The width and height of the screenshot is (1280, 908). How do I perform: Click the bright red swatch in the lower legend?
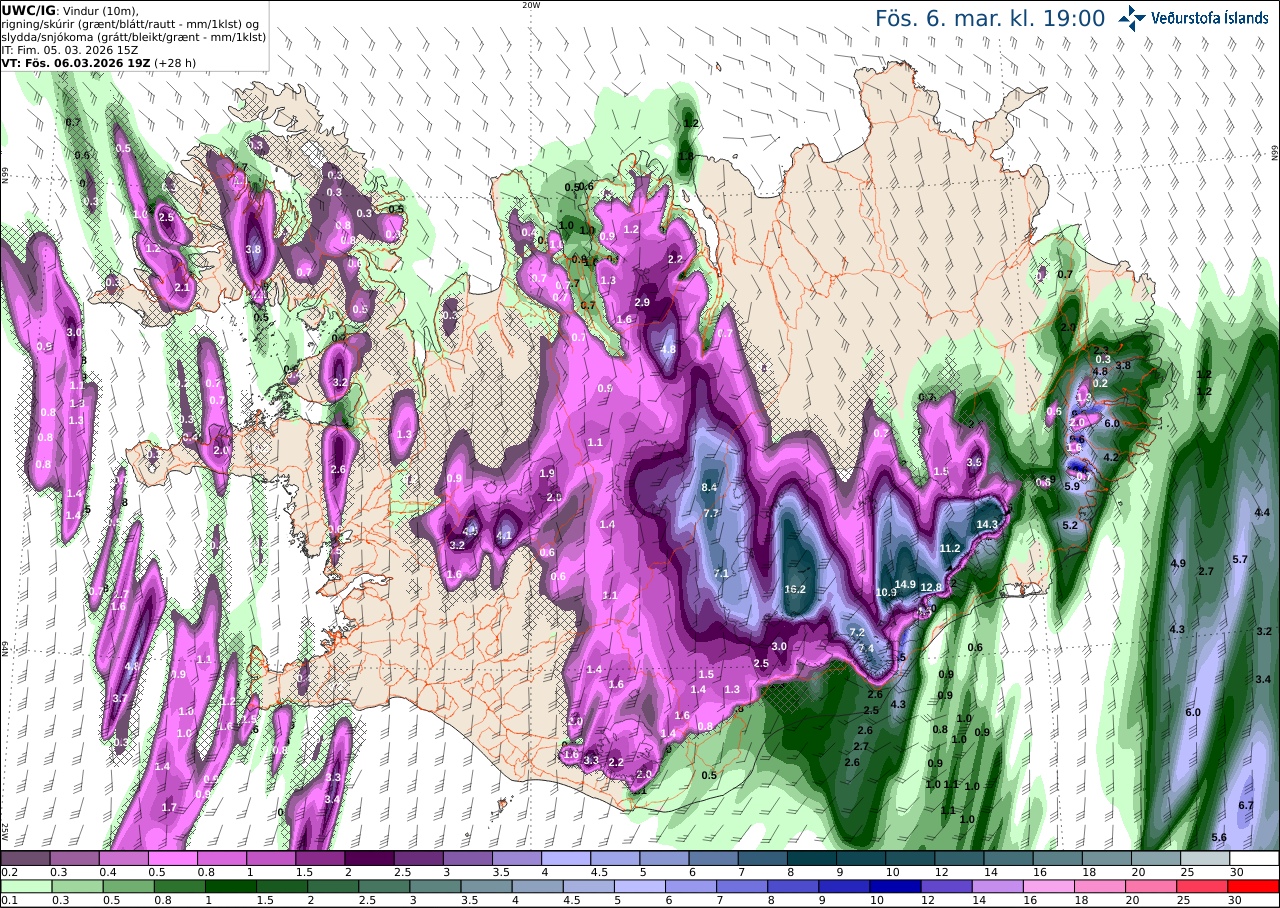[x=1254, y=887]
